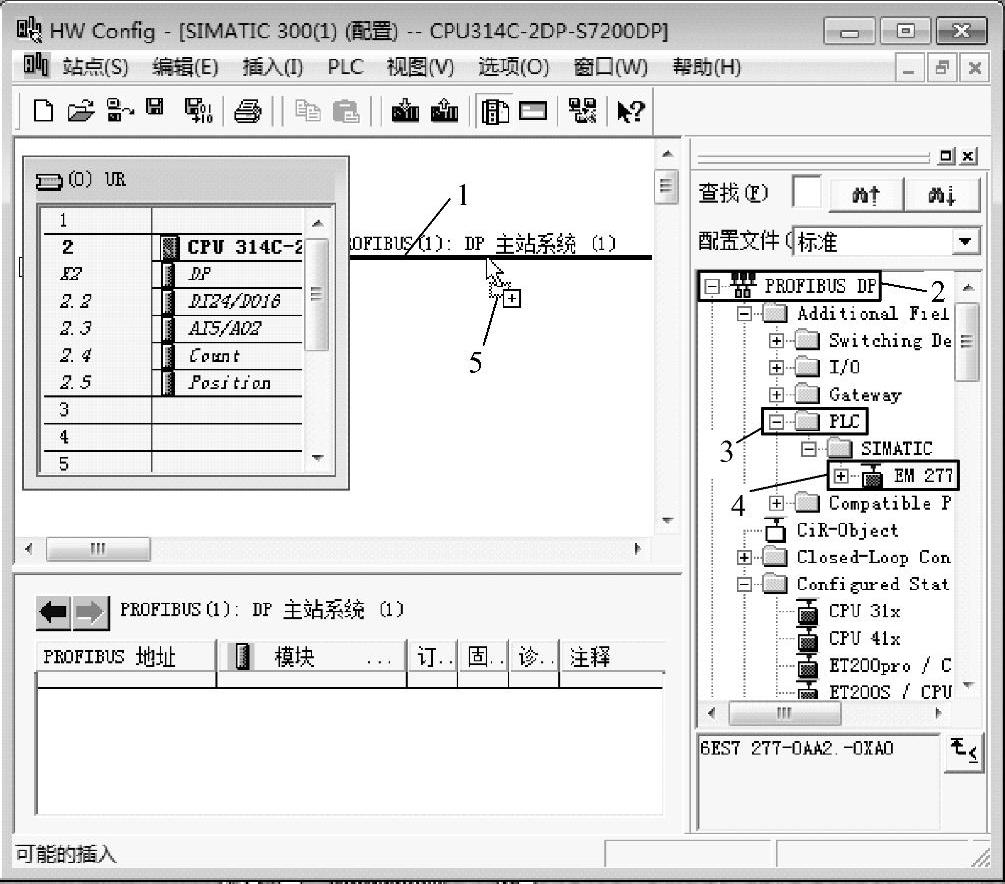Open the 选项(O) menu
Screen dimensions: 1005x884
pos(513,67)
